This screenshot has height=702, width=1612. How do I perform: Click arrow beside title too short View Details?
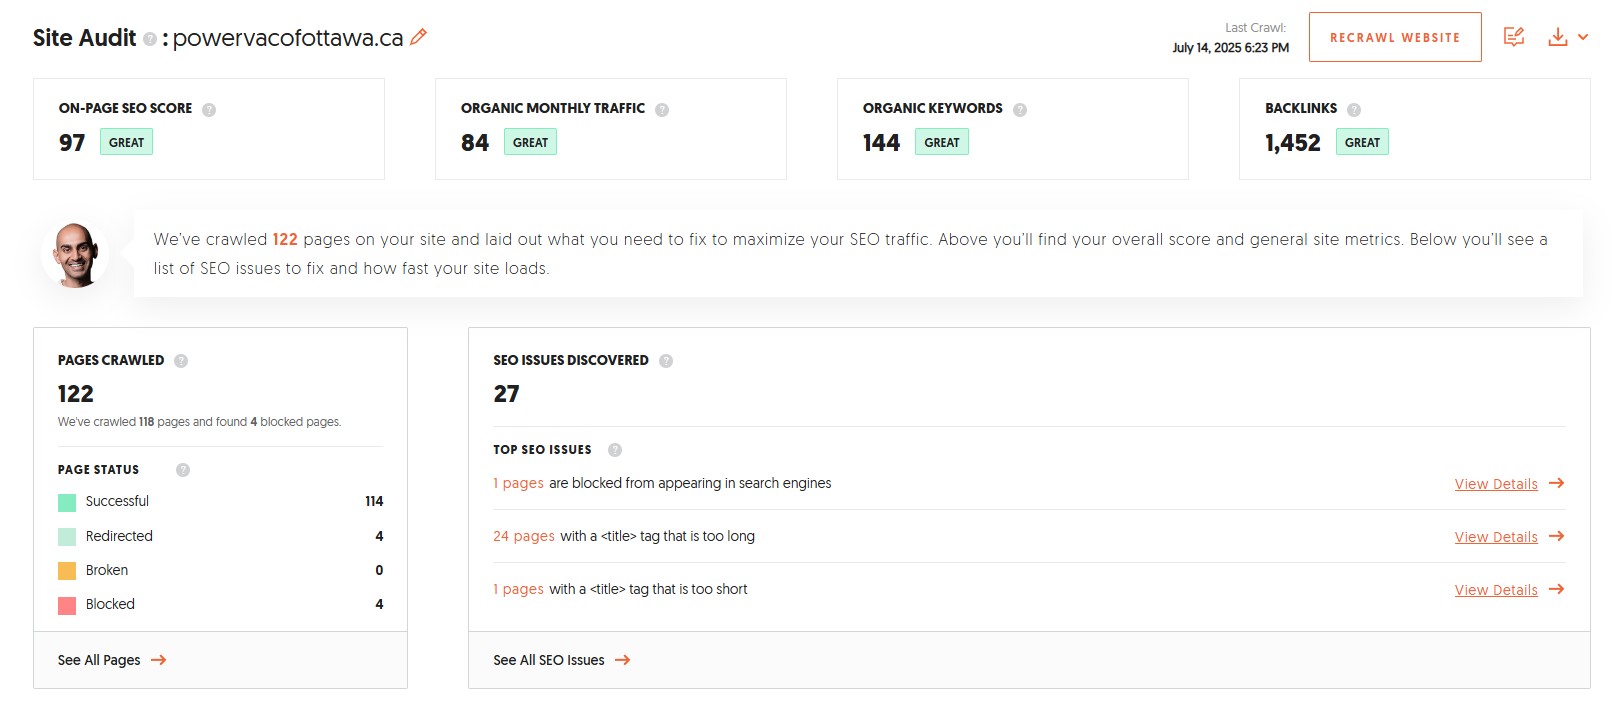[1556, 589]
